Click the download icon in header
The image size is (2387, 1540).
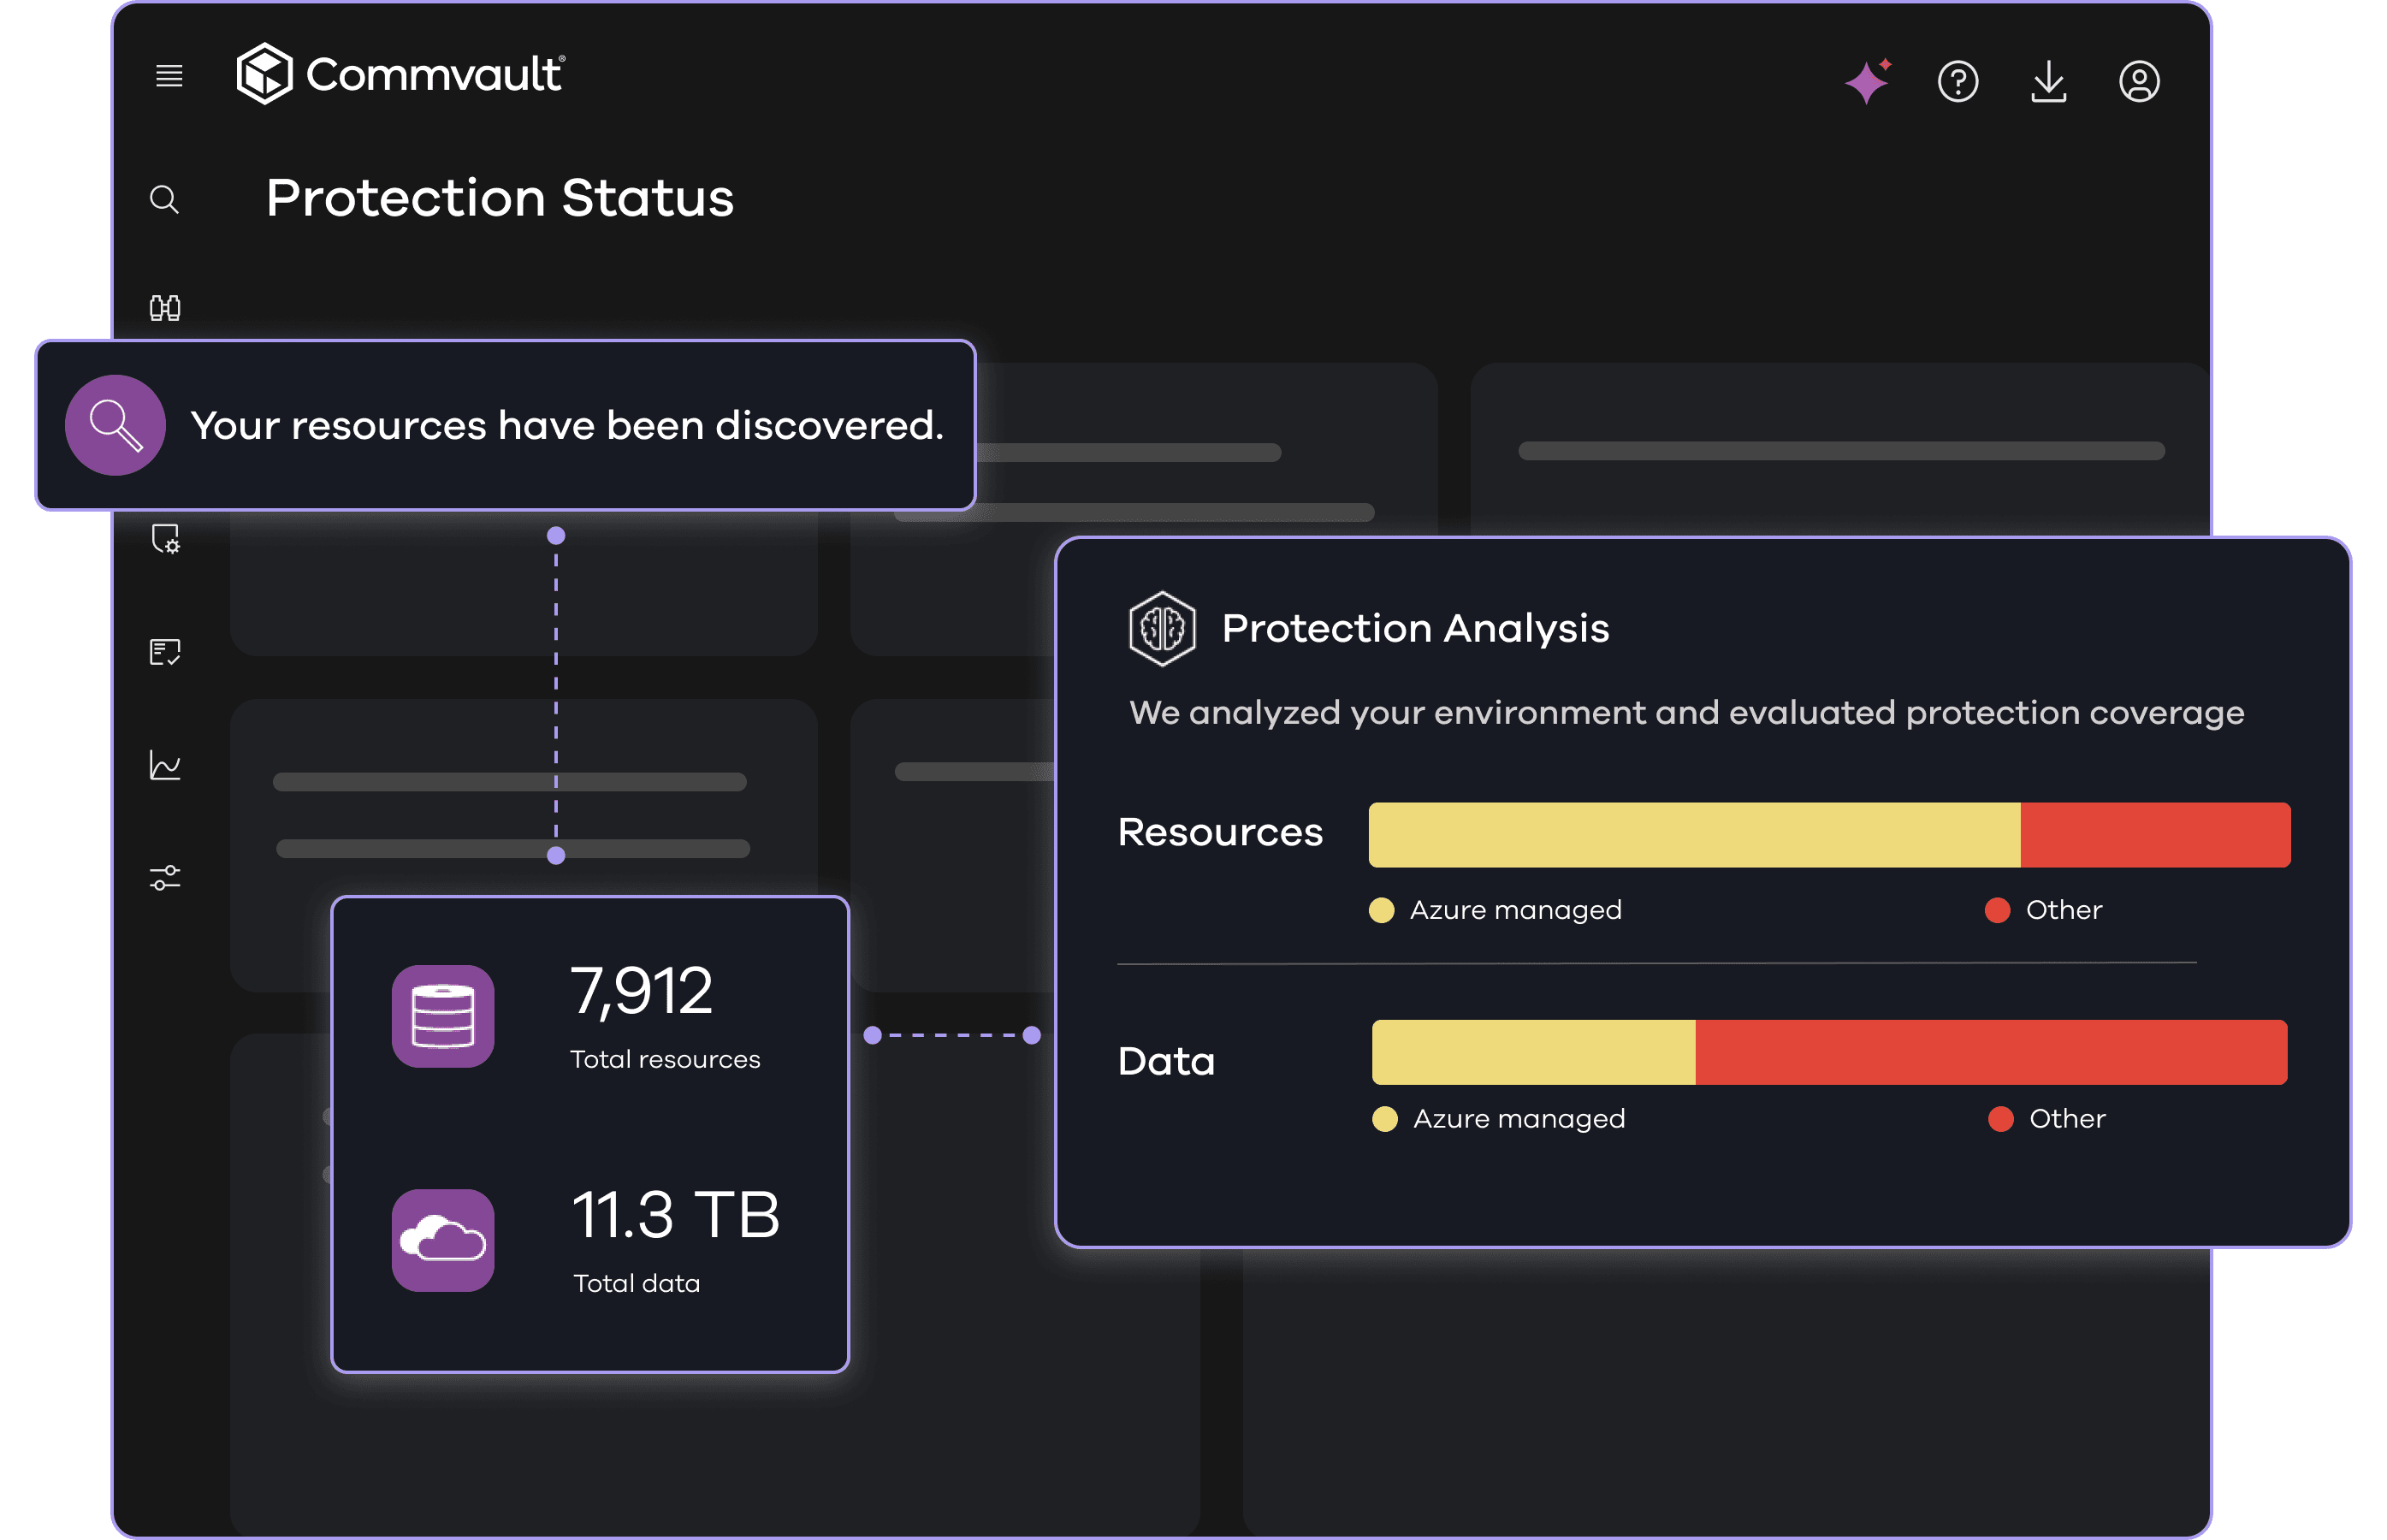tap(2048, 81)
